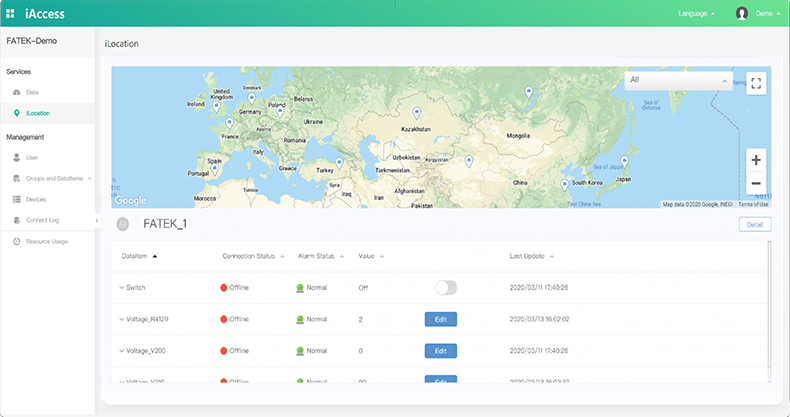Click the map pin over Japan
Screen dimensions: 790x417
[625, 161]
